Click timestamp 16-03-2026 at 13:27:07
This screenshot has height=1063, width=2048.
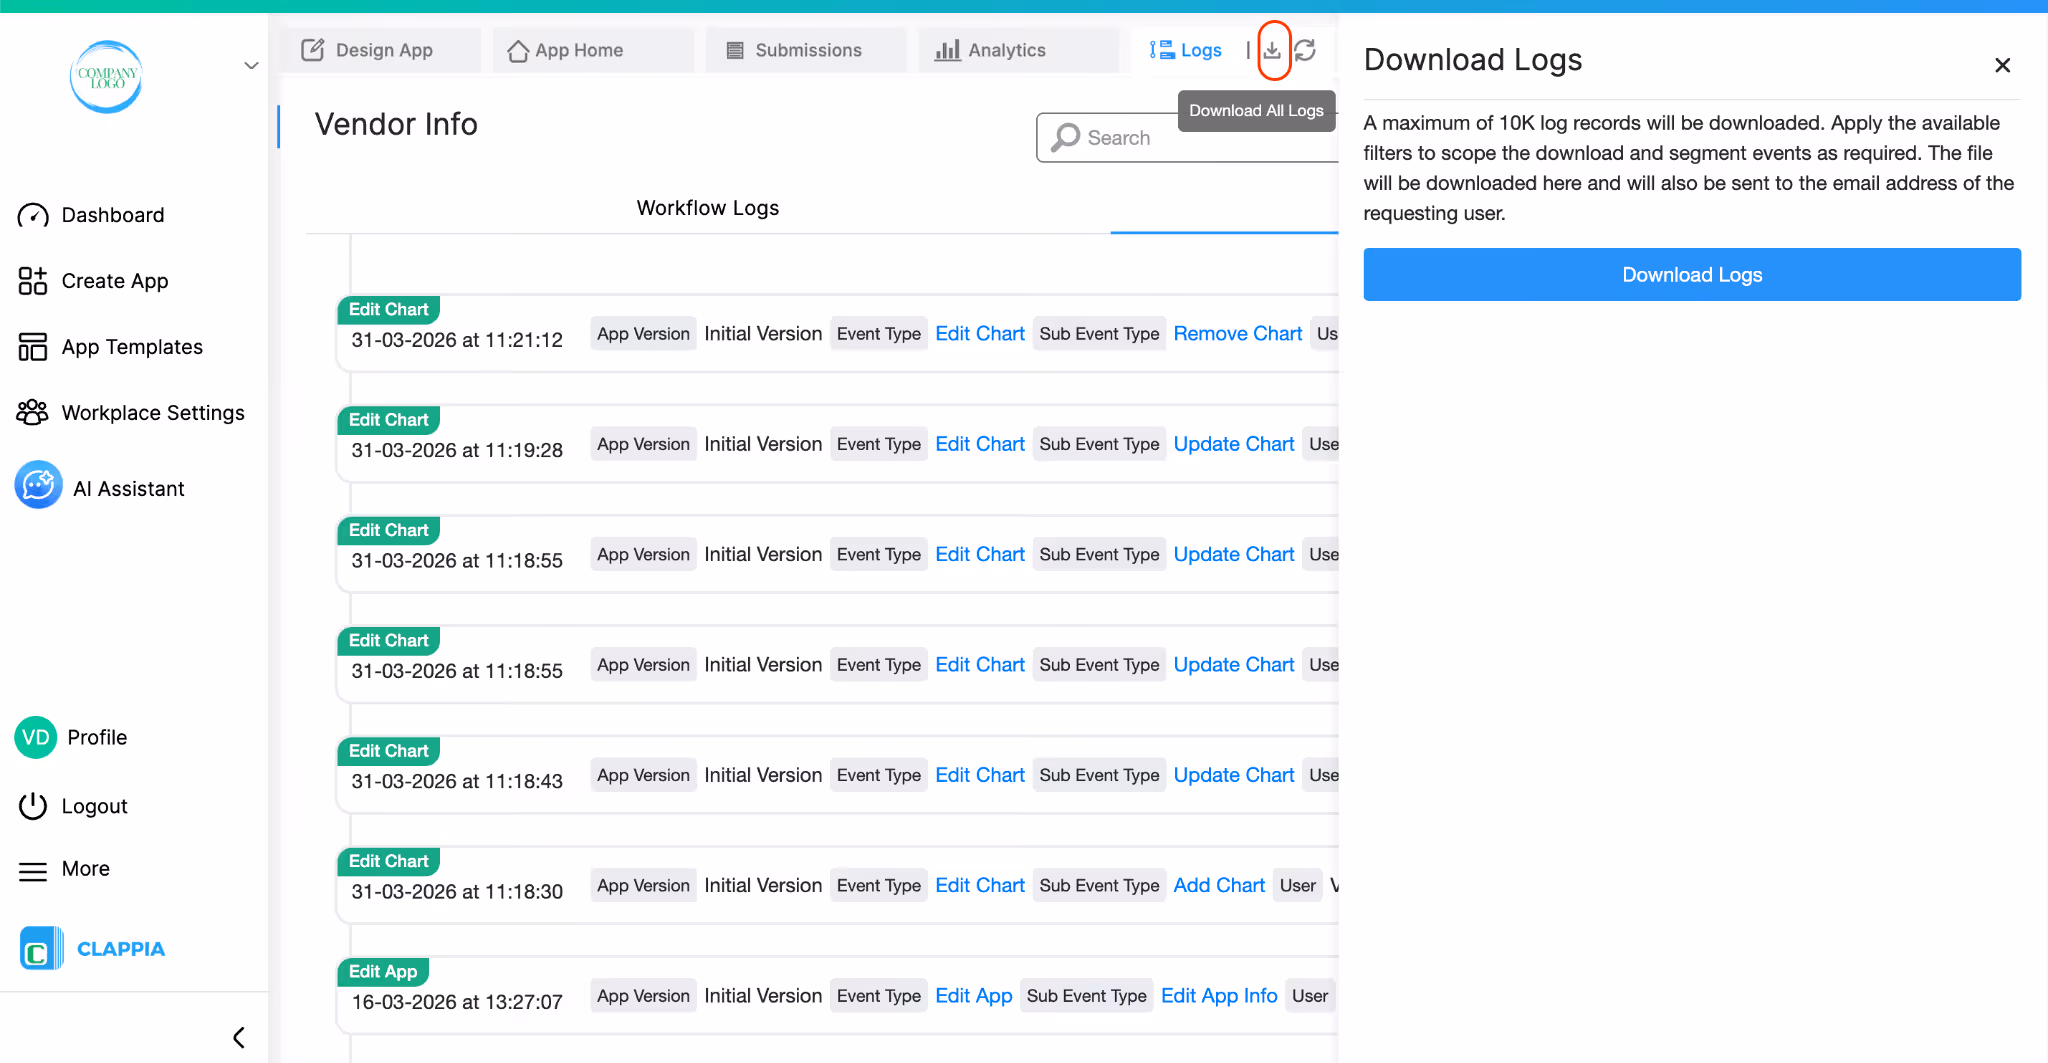(457, 1002)
